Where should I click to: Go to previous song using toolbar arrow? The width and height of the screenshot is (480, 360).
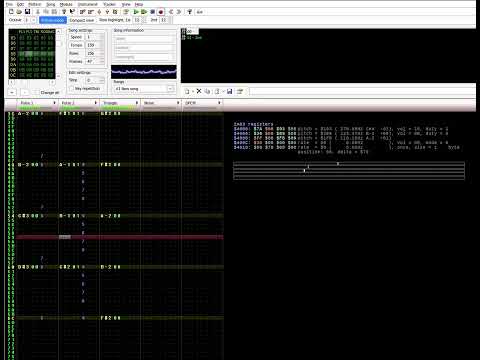(x=171, y=12)
